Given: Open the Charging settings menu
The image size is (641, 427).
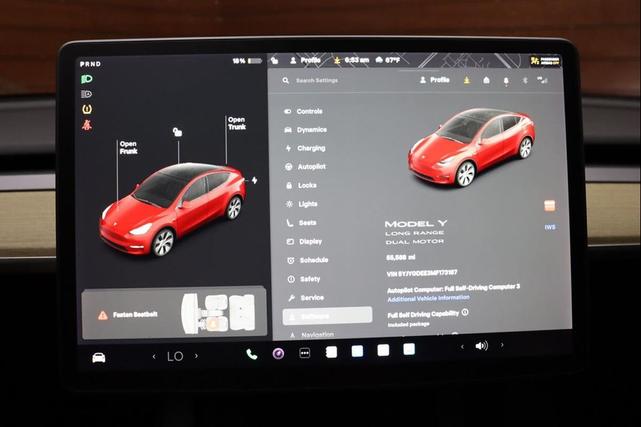Looking at the screenshot, I should pyautogui.click(x=305, y=148).
